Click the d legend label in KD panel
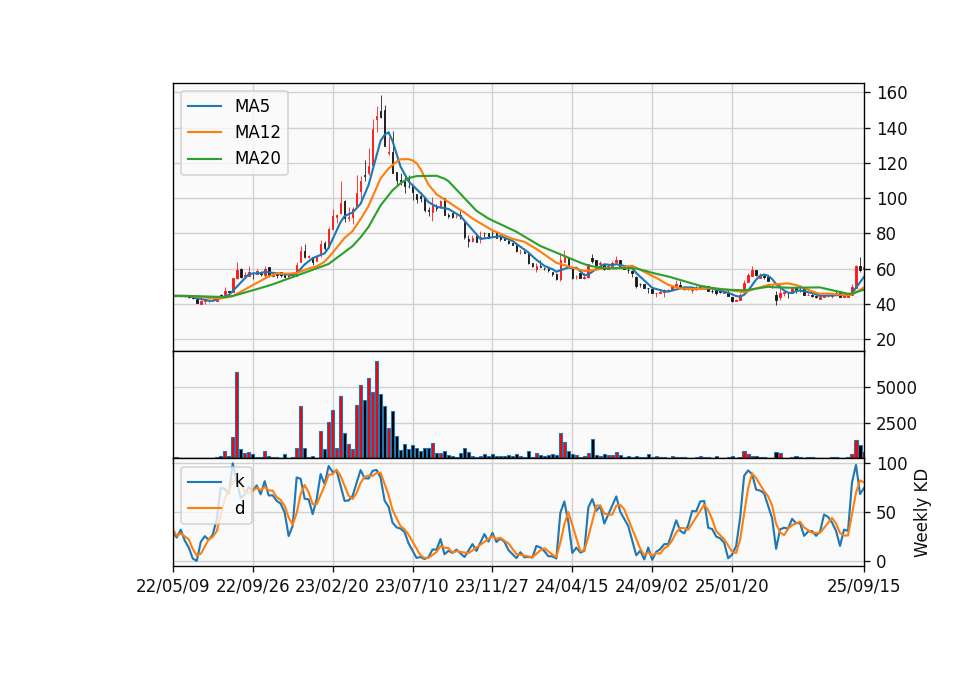Viewport: 960px width, 690px height. 239,508
